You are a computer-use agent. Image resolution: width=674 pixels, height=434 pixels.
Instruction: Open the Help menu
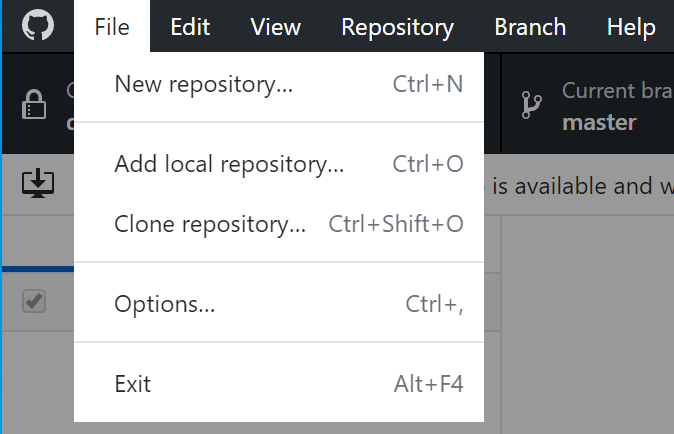631,27
